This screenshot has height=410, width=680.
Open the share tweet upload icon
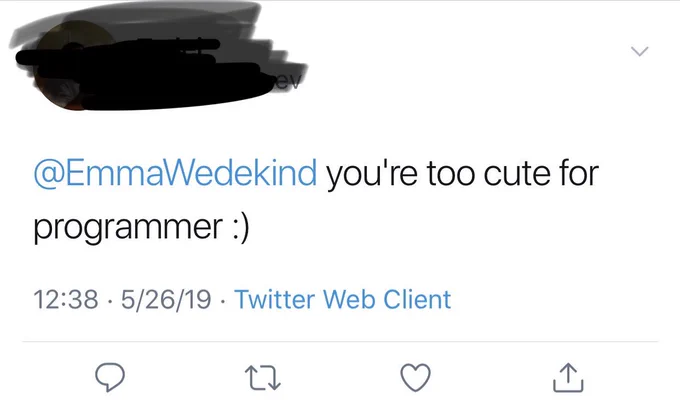coord(568,377)
